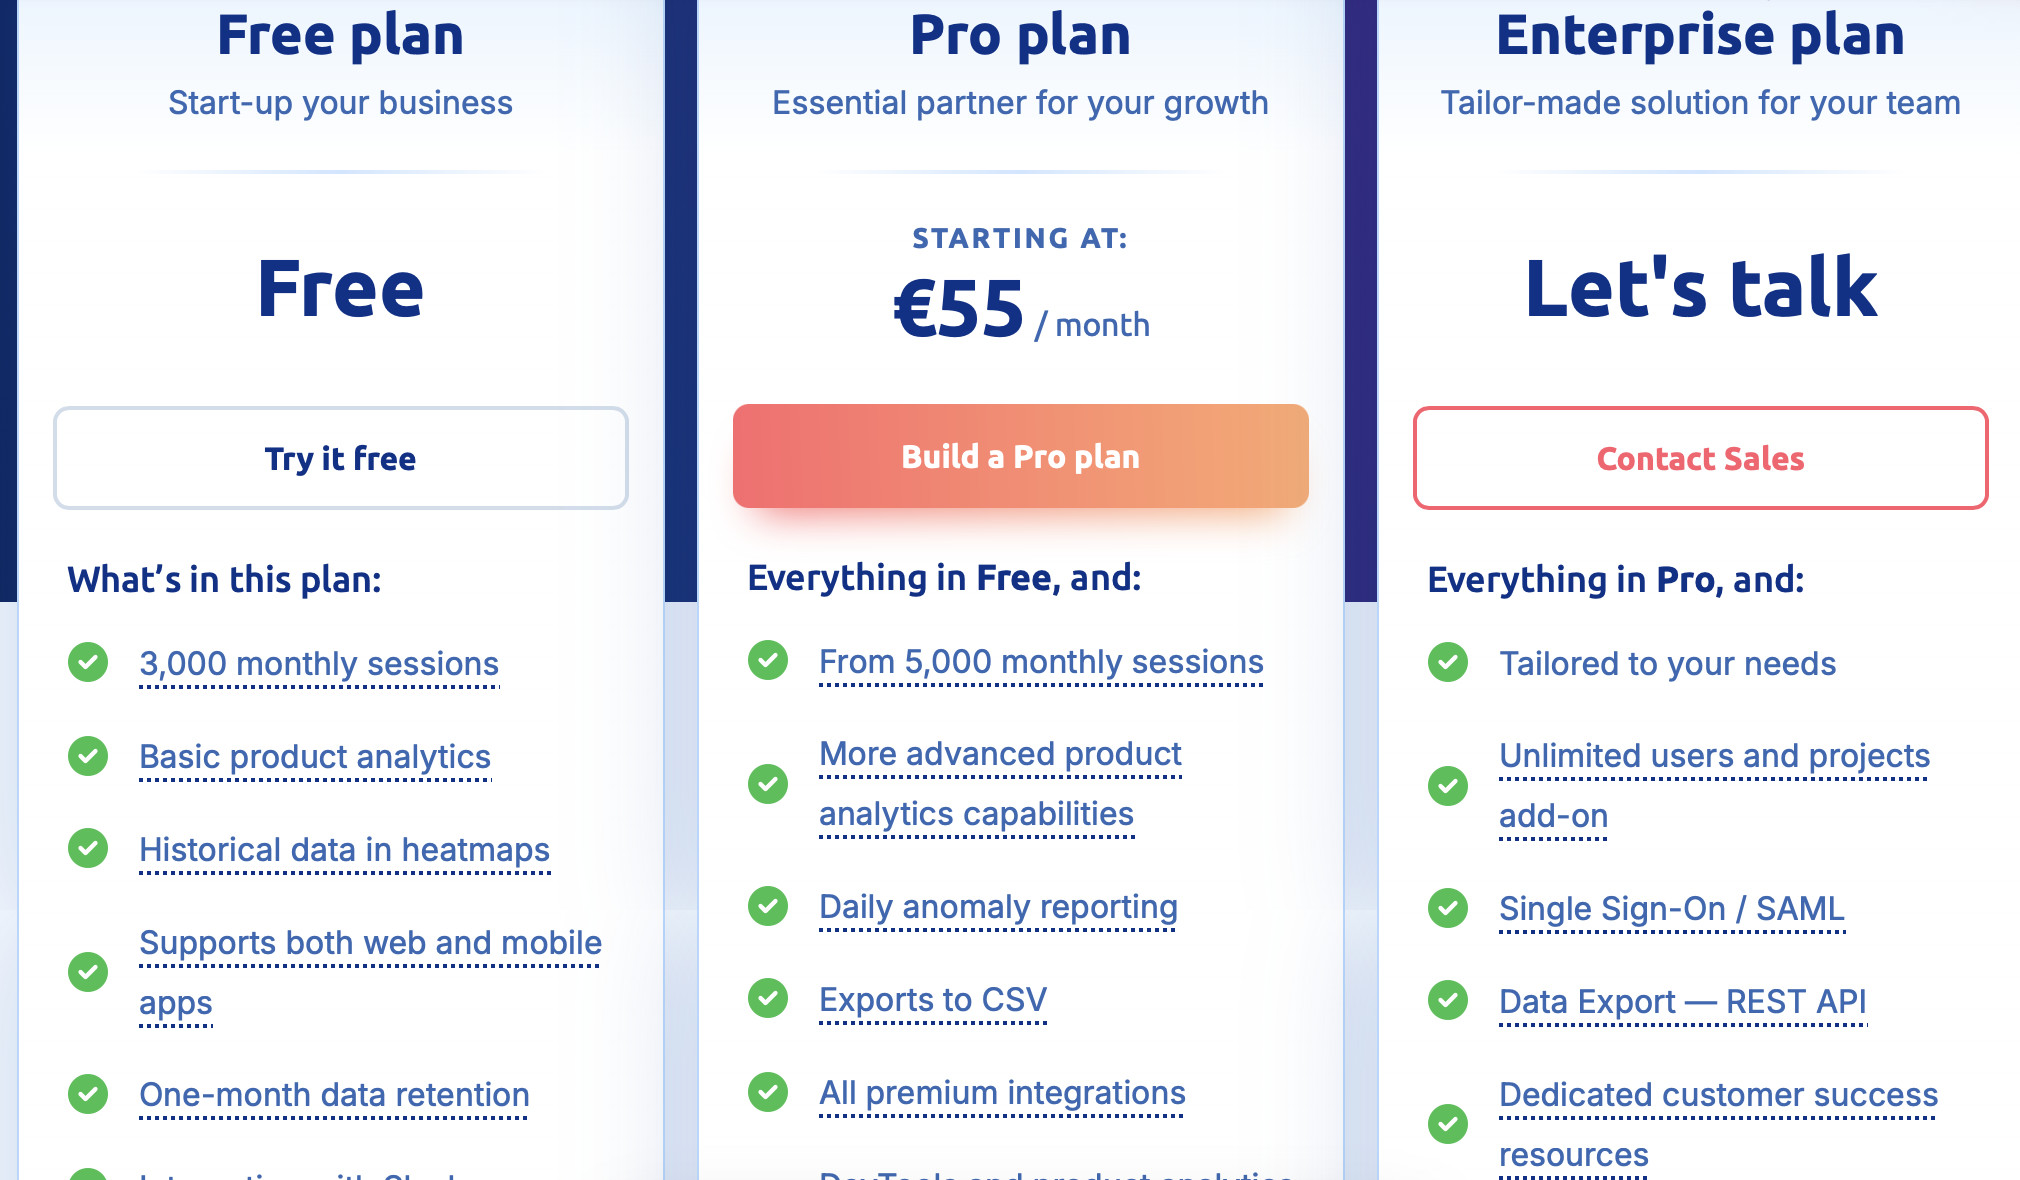
Task: Click the Try it free button
Action: tap(341, 458)
